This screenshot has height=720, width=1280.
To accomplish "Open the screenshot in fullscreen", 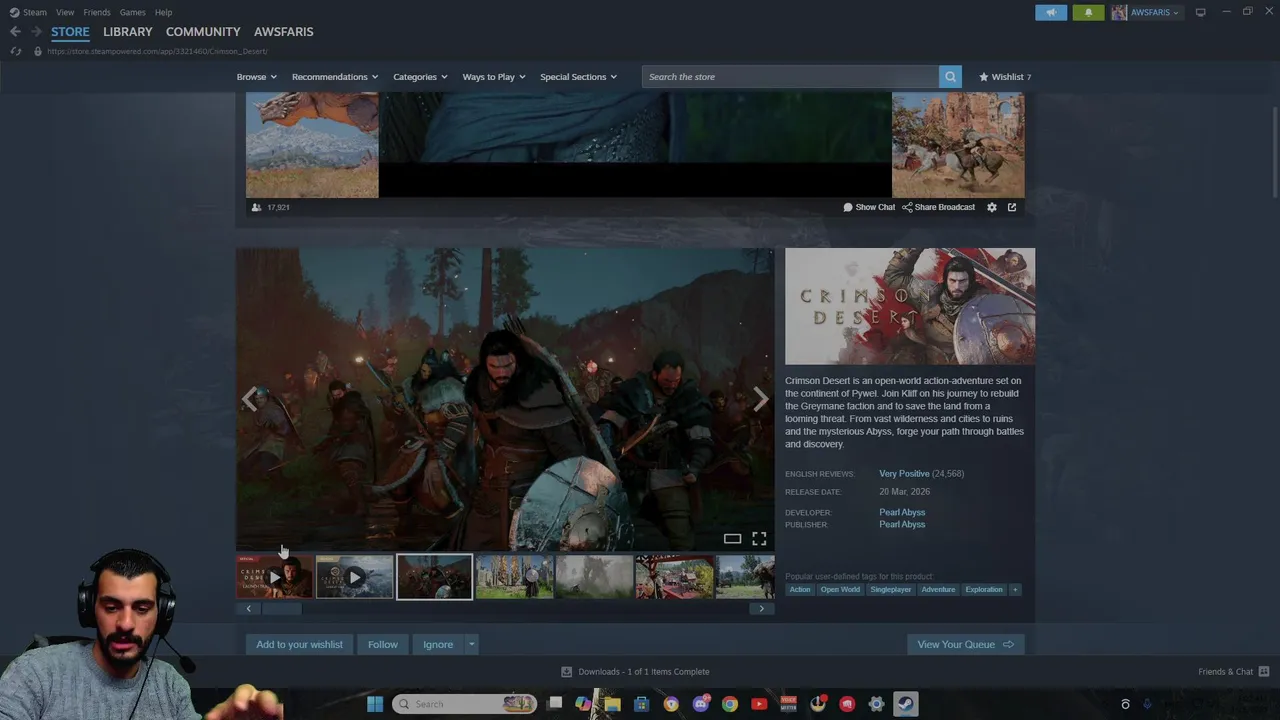I will [759, 539].
